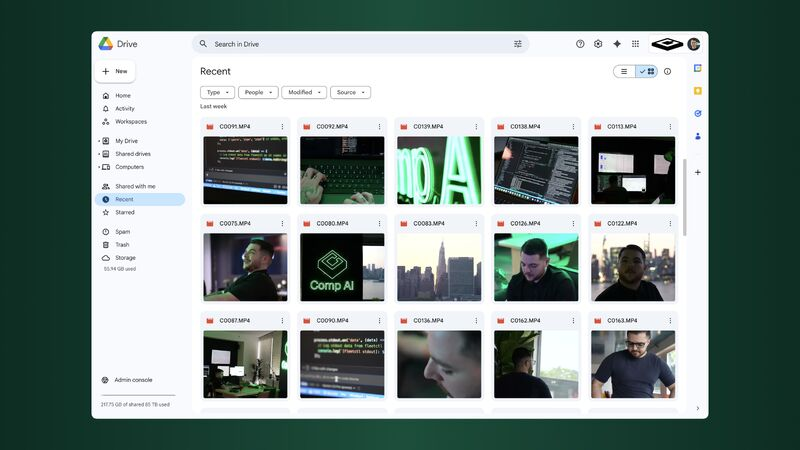Open more actions for C0075.MP4
Image resolution: width=800 pixels, height=450 pixels.
(x=282, y=223)
